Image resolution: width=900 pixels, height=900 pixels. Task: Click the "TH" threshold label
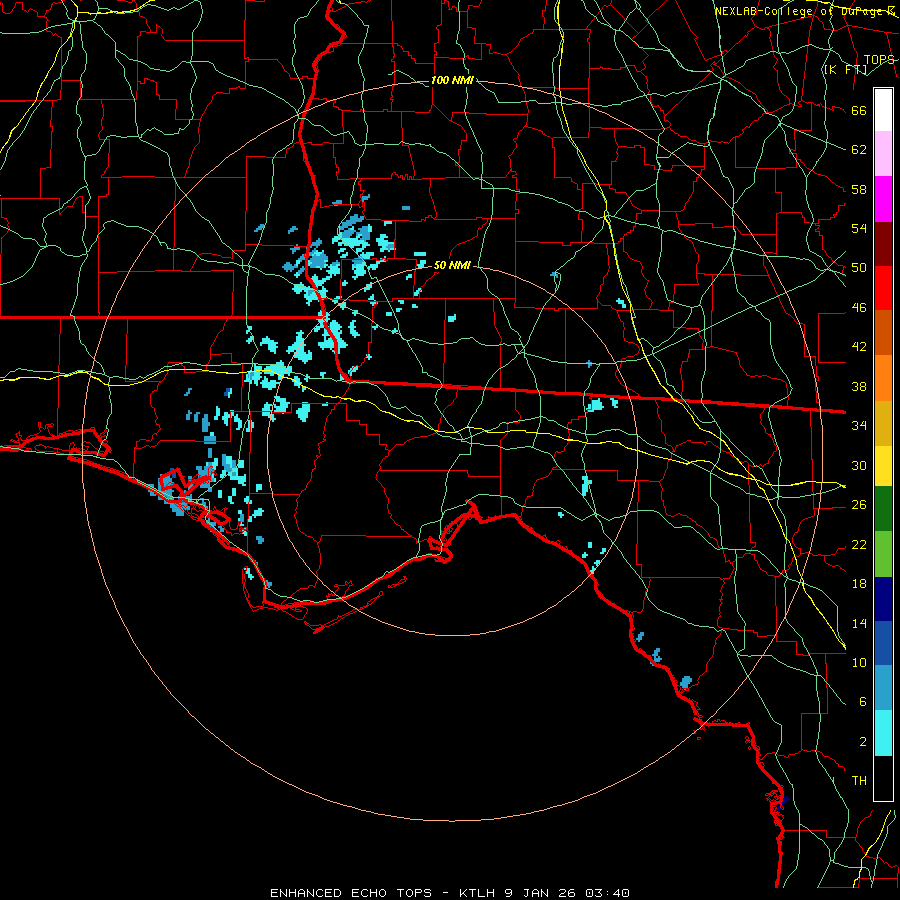click(x=859, y=781)
